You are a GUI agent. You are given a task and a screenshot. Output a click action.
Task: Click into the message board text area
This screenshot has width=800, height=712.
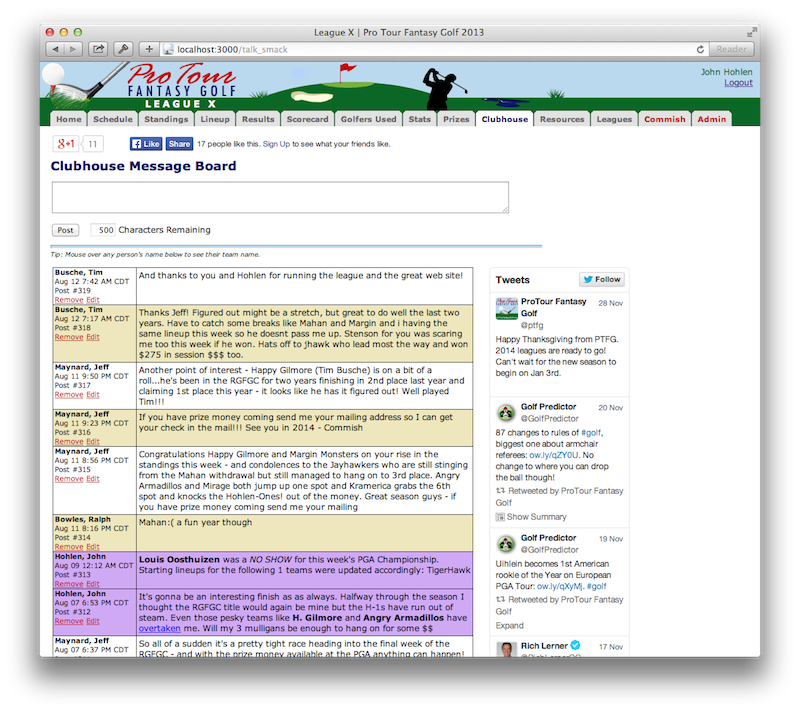[x=280, y=197]
